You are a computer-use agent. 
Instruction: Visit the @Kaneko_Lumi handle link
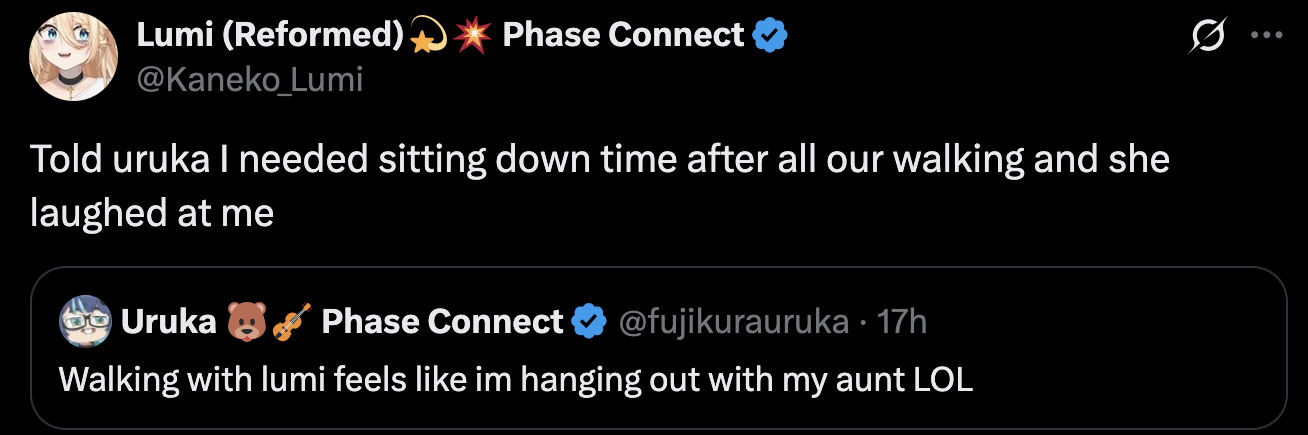pos(249,79)
